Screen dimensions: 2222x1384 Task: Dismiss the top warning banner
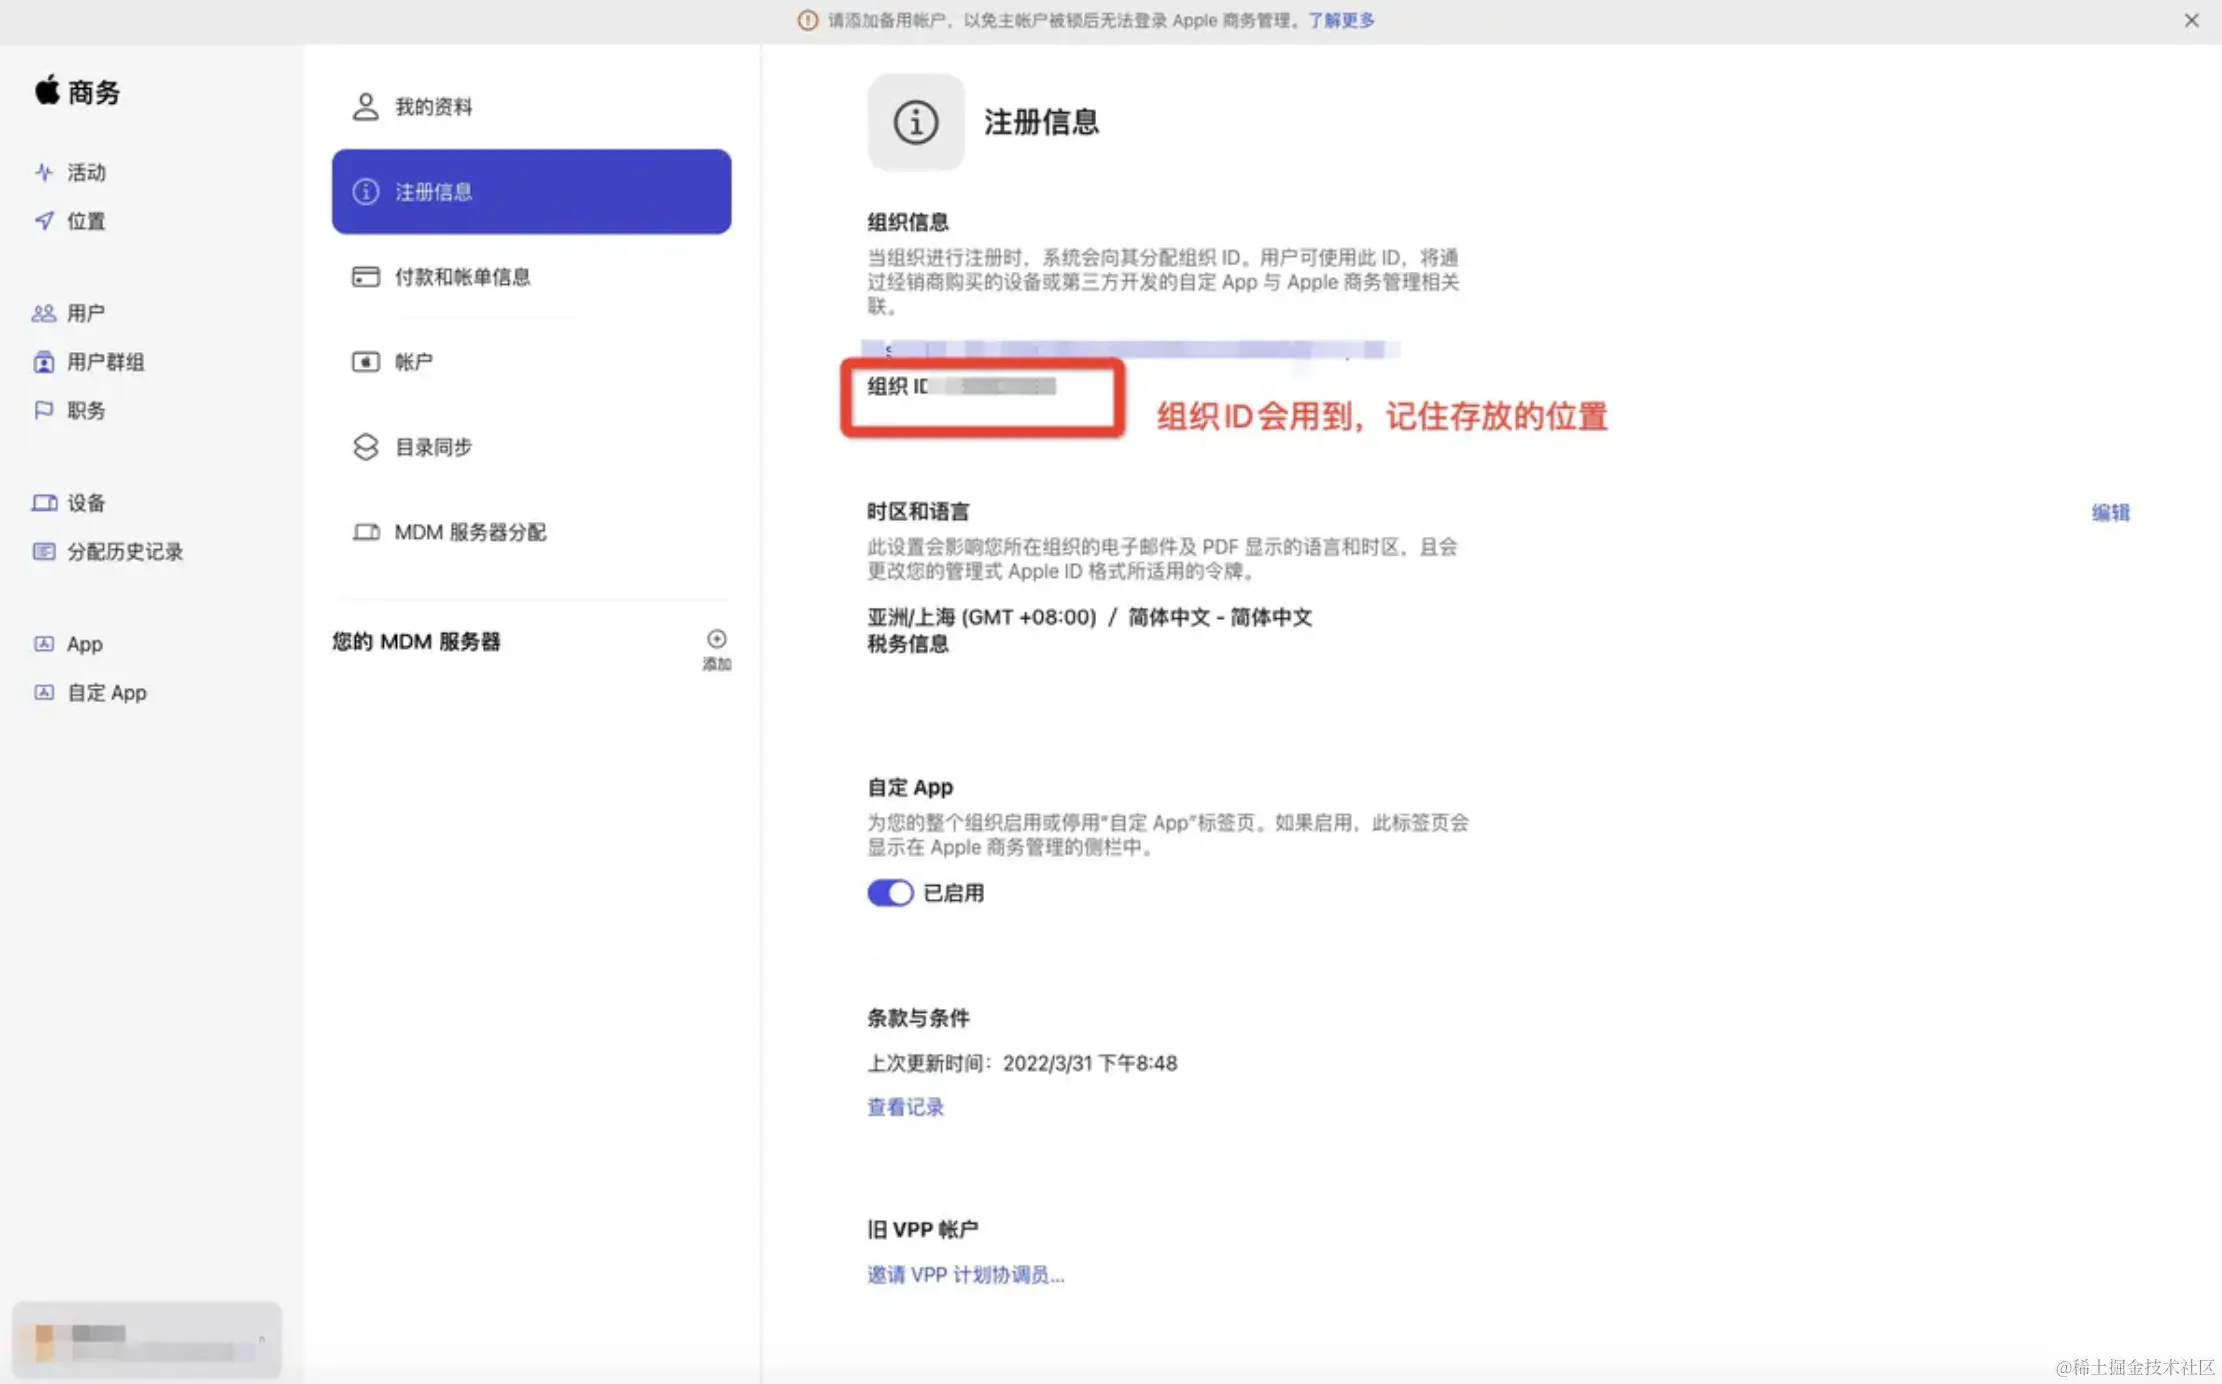coord(2191,20)
